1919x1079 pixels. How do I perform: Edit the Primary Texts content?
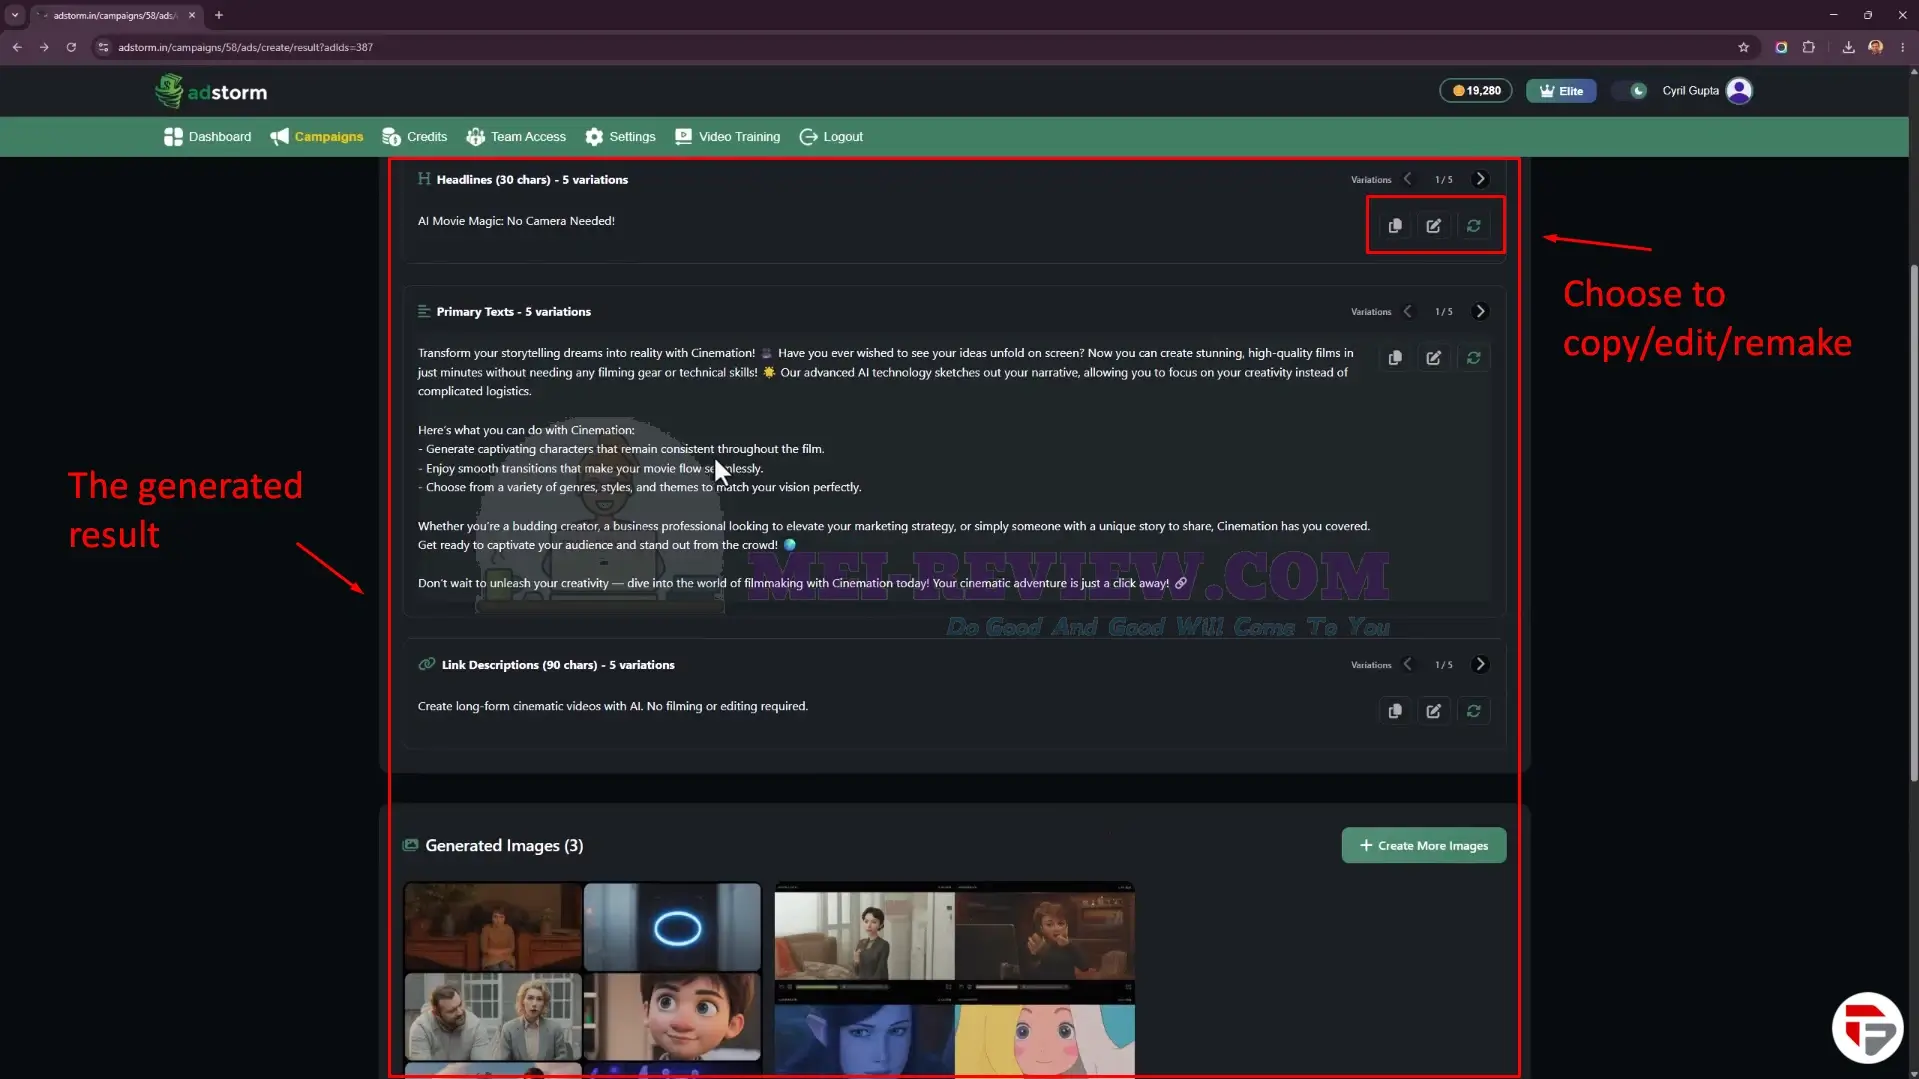[x=1434, y=358]
